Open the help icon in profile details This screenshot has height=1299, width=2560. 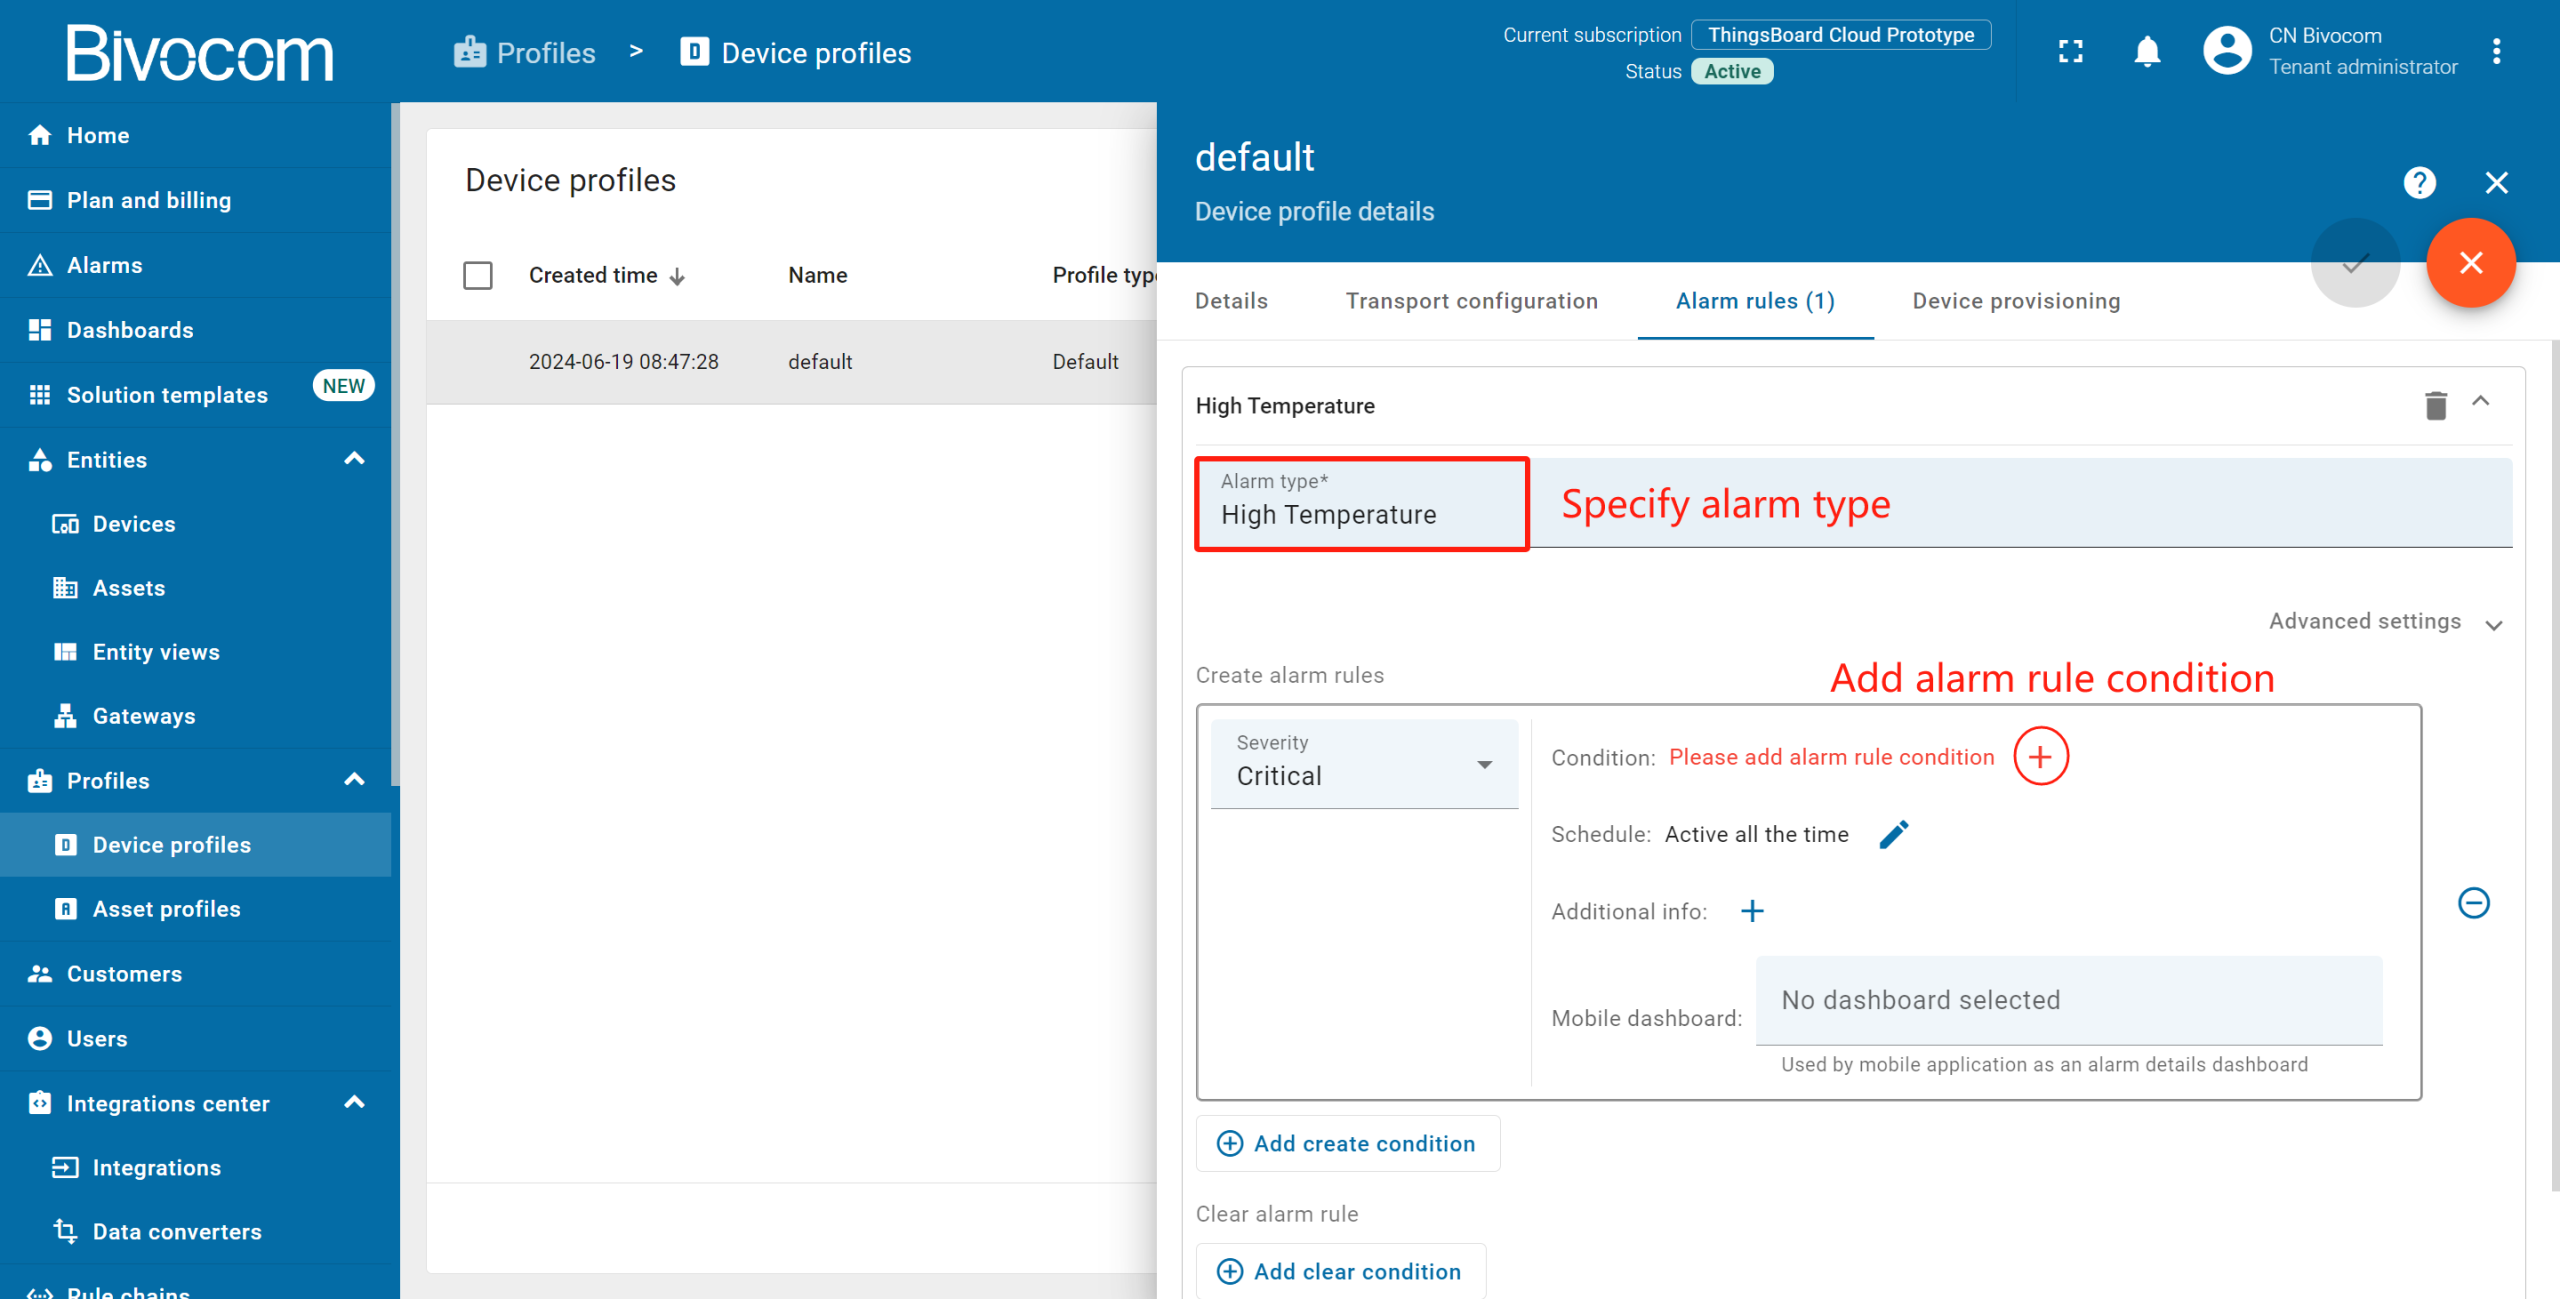pos(2419,183)
